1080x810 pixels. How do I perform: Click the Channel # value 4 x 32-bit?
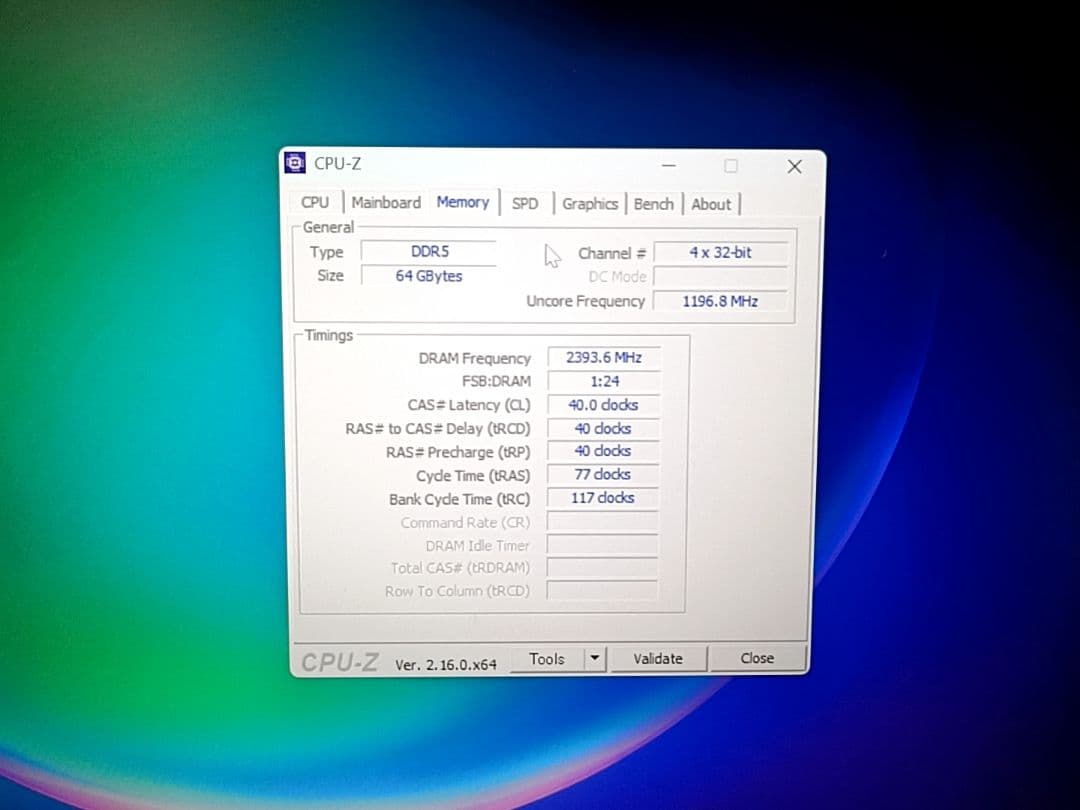point(720,253)
